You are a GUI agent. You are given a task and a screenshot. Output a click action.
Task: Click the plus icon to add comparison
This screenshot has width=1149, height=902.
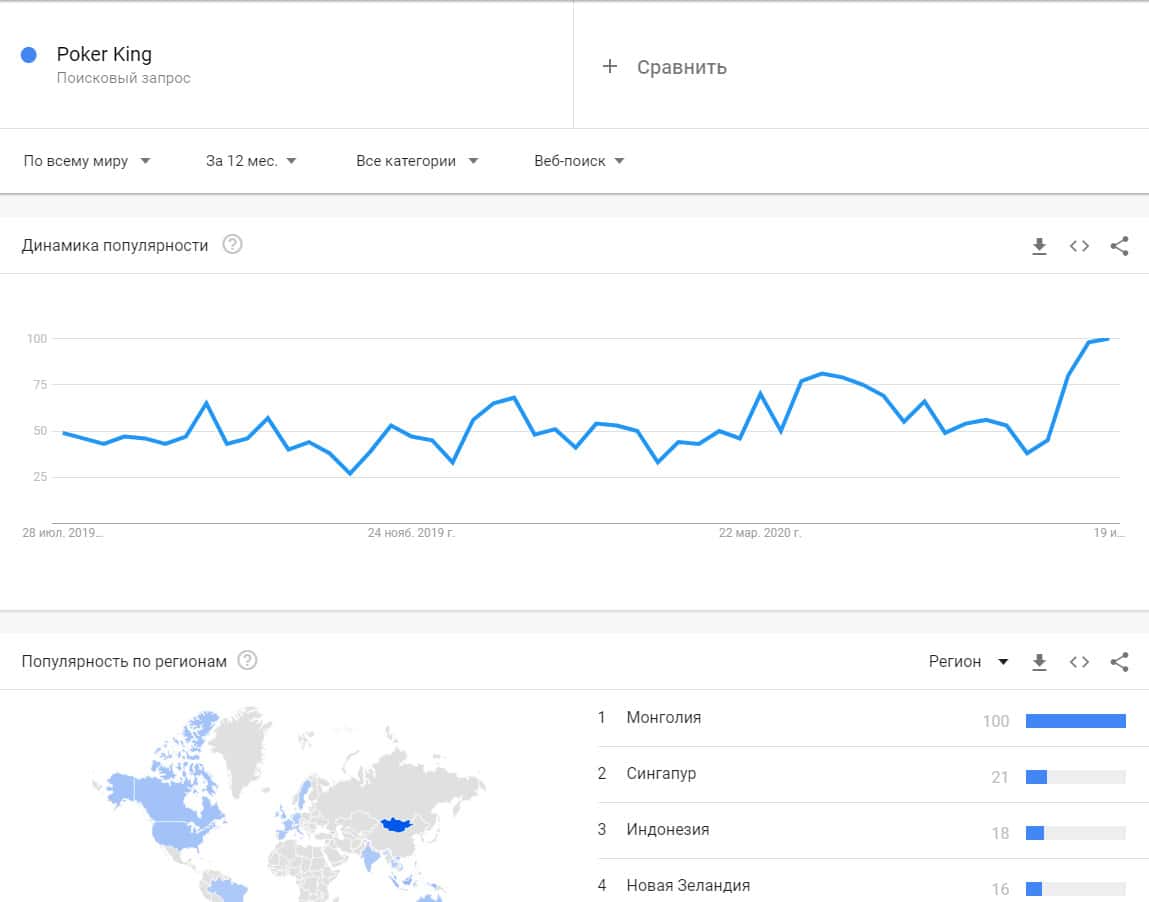pyautogui.click(x=610, y=67)
